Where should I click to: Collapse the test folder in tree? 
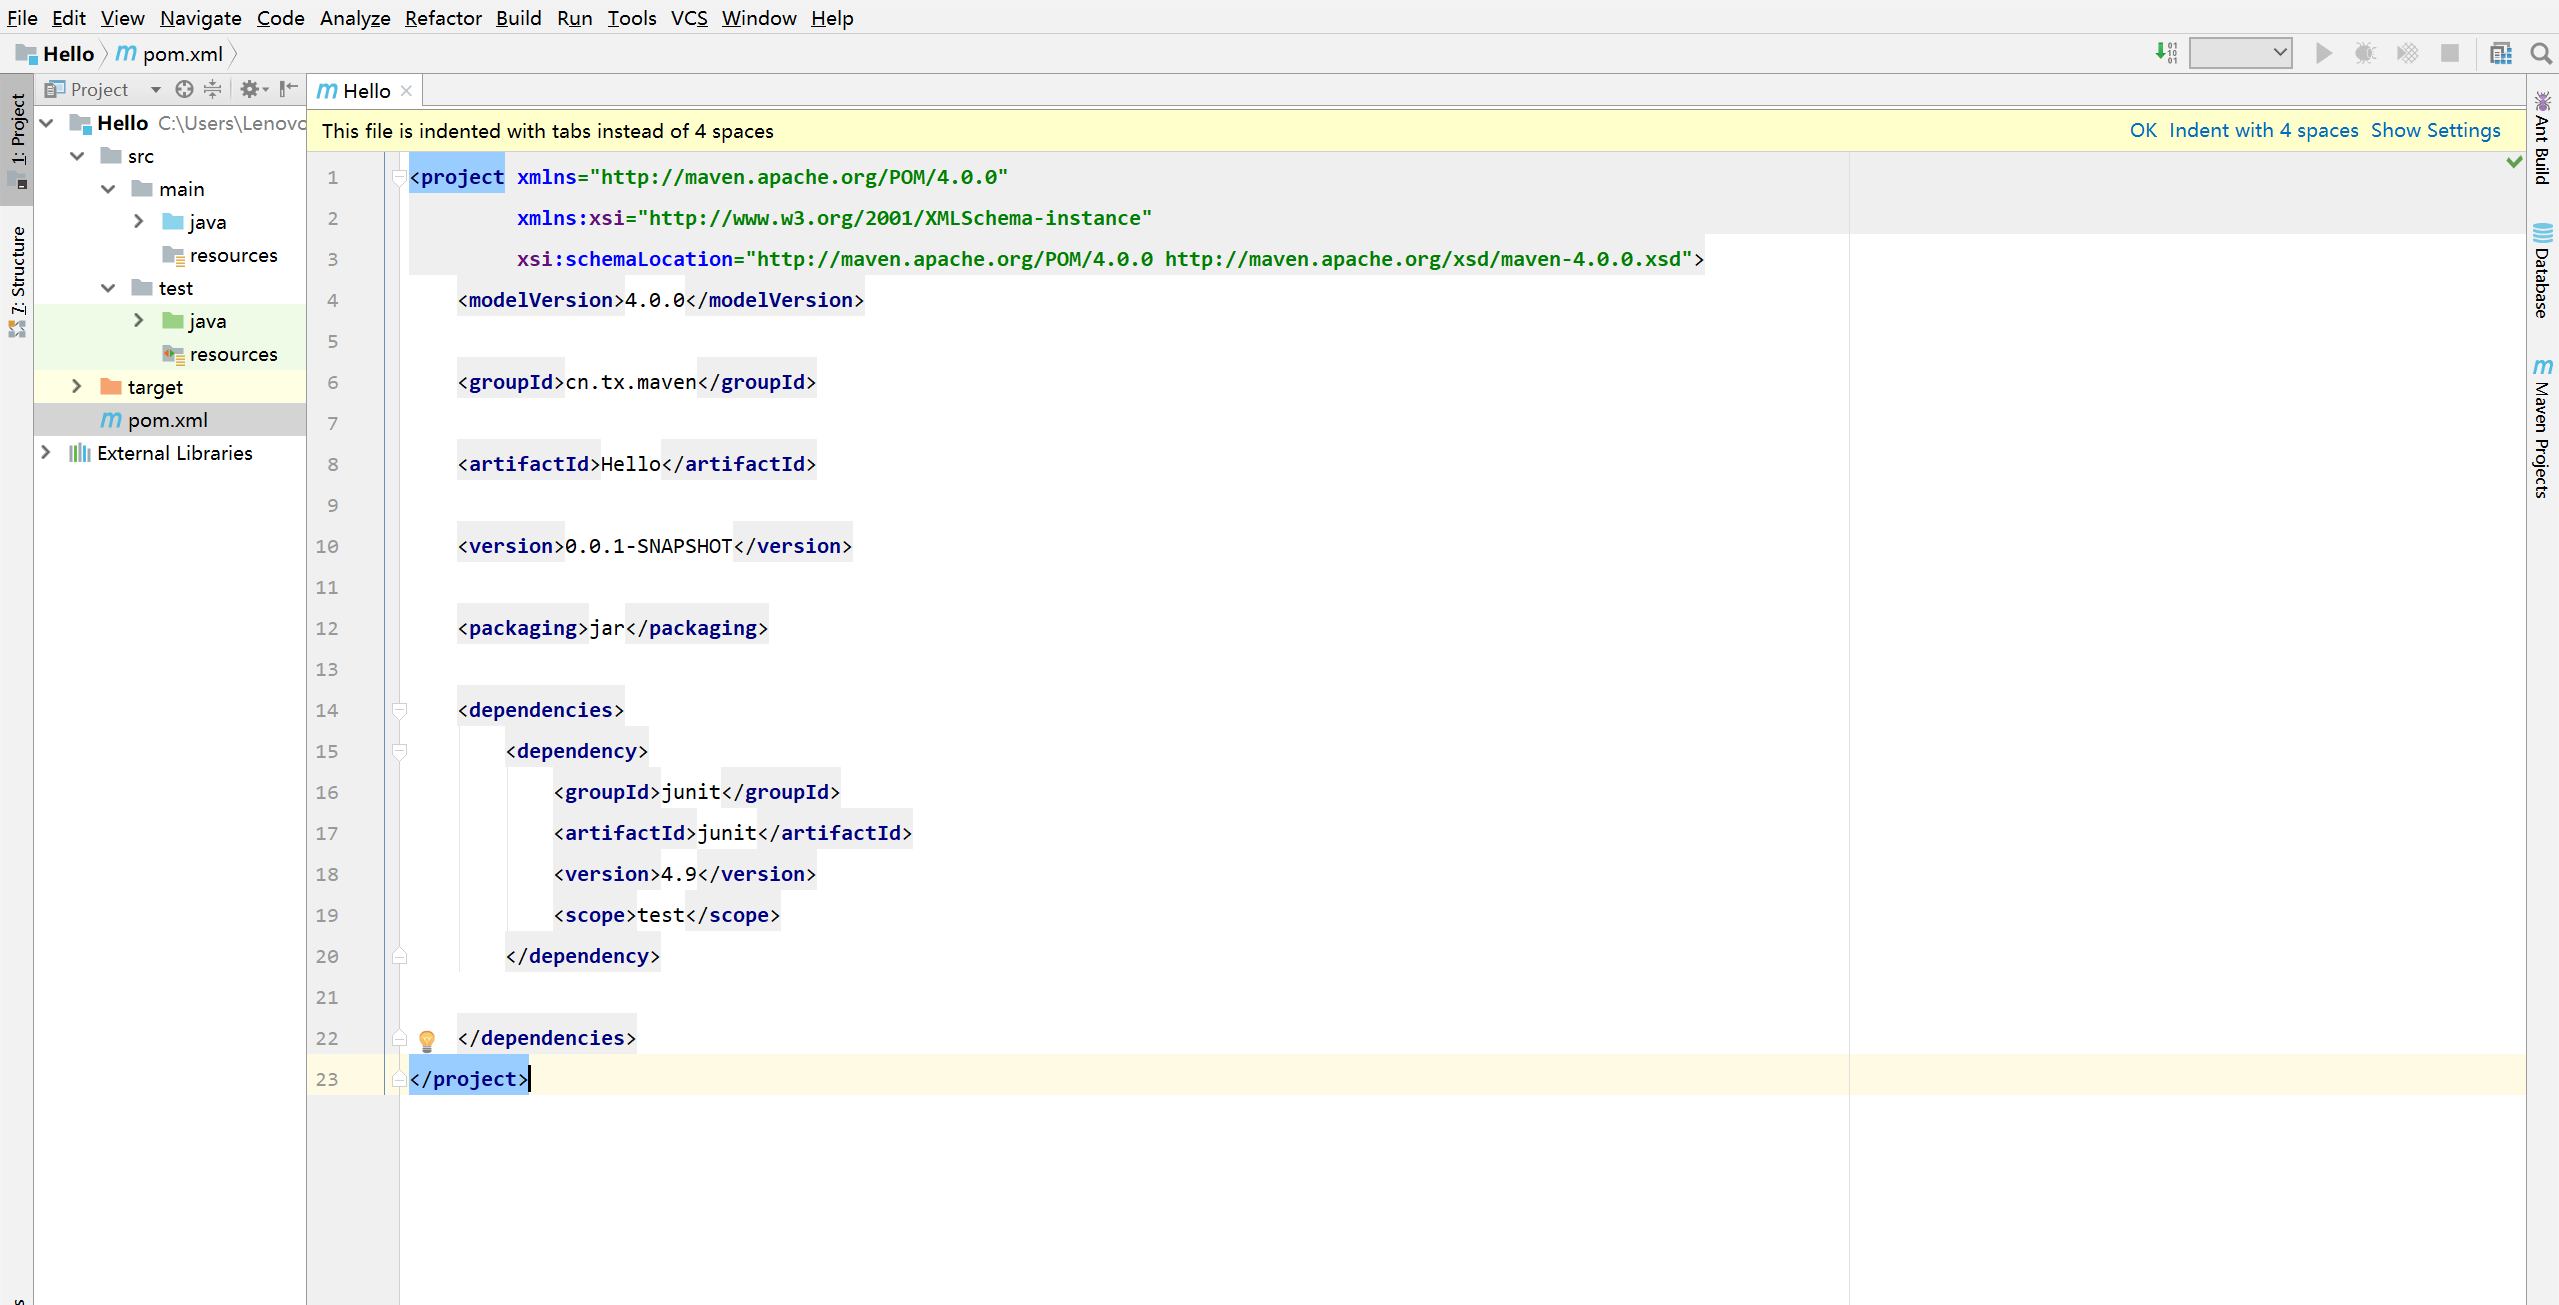(108, 288)
